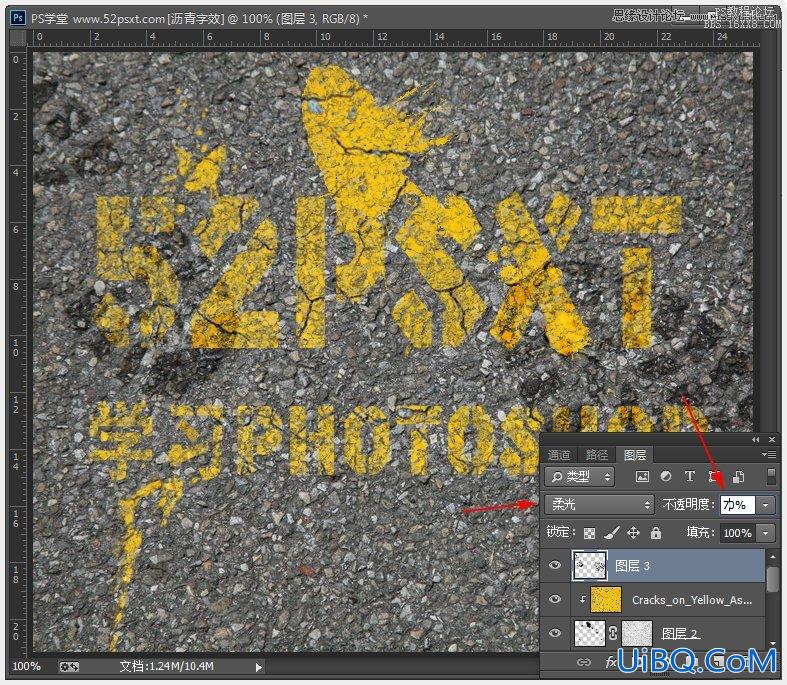Filter layers by type (T) icon
The height and width of the screenshot is (685, 787).
tap(690, 476)
